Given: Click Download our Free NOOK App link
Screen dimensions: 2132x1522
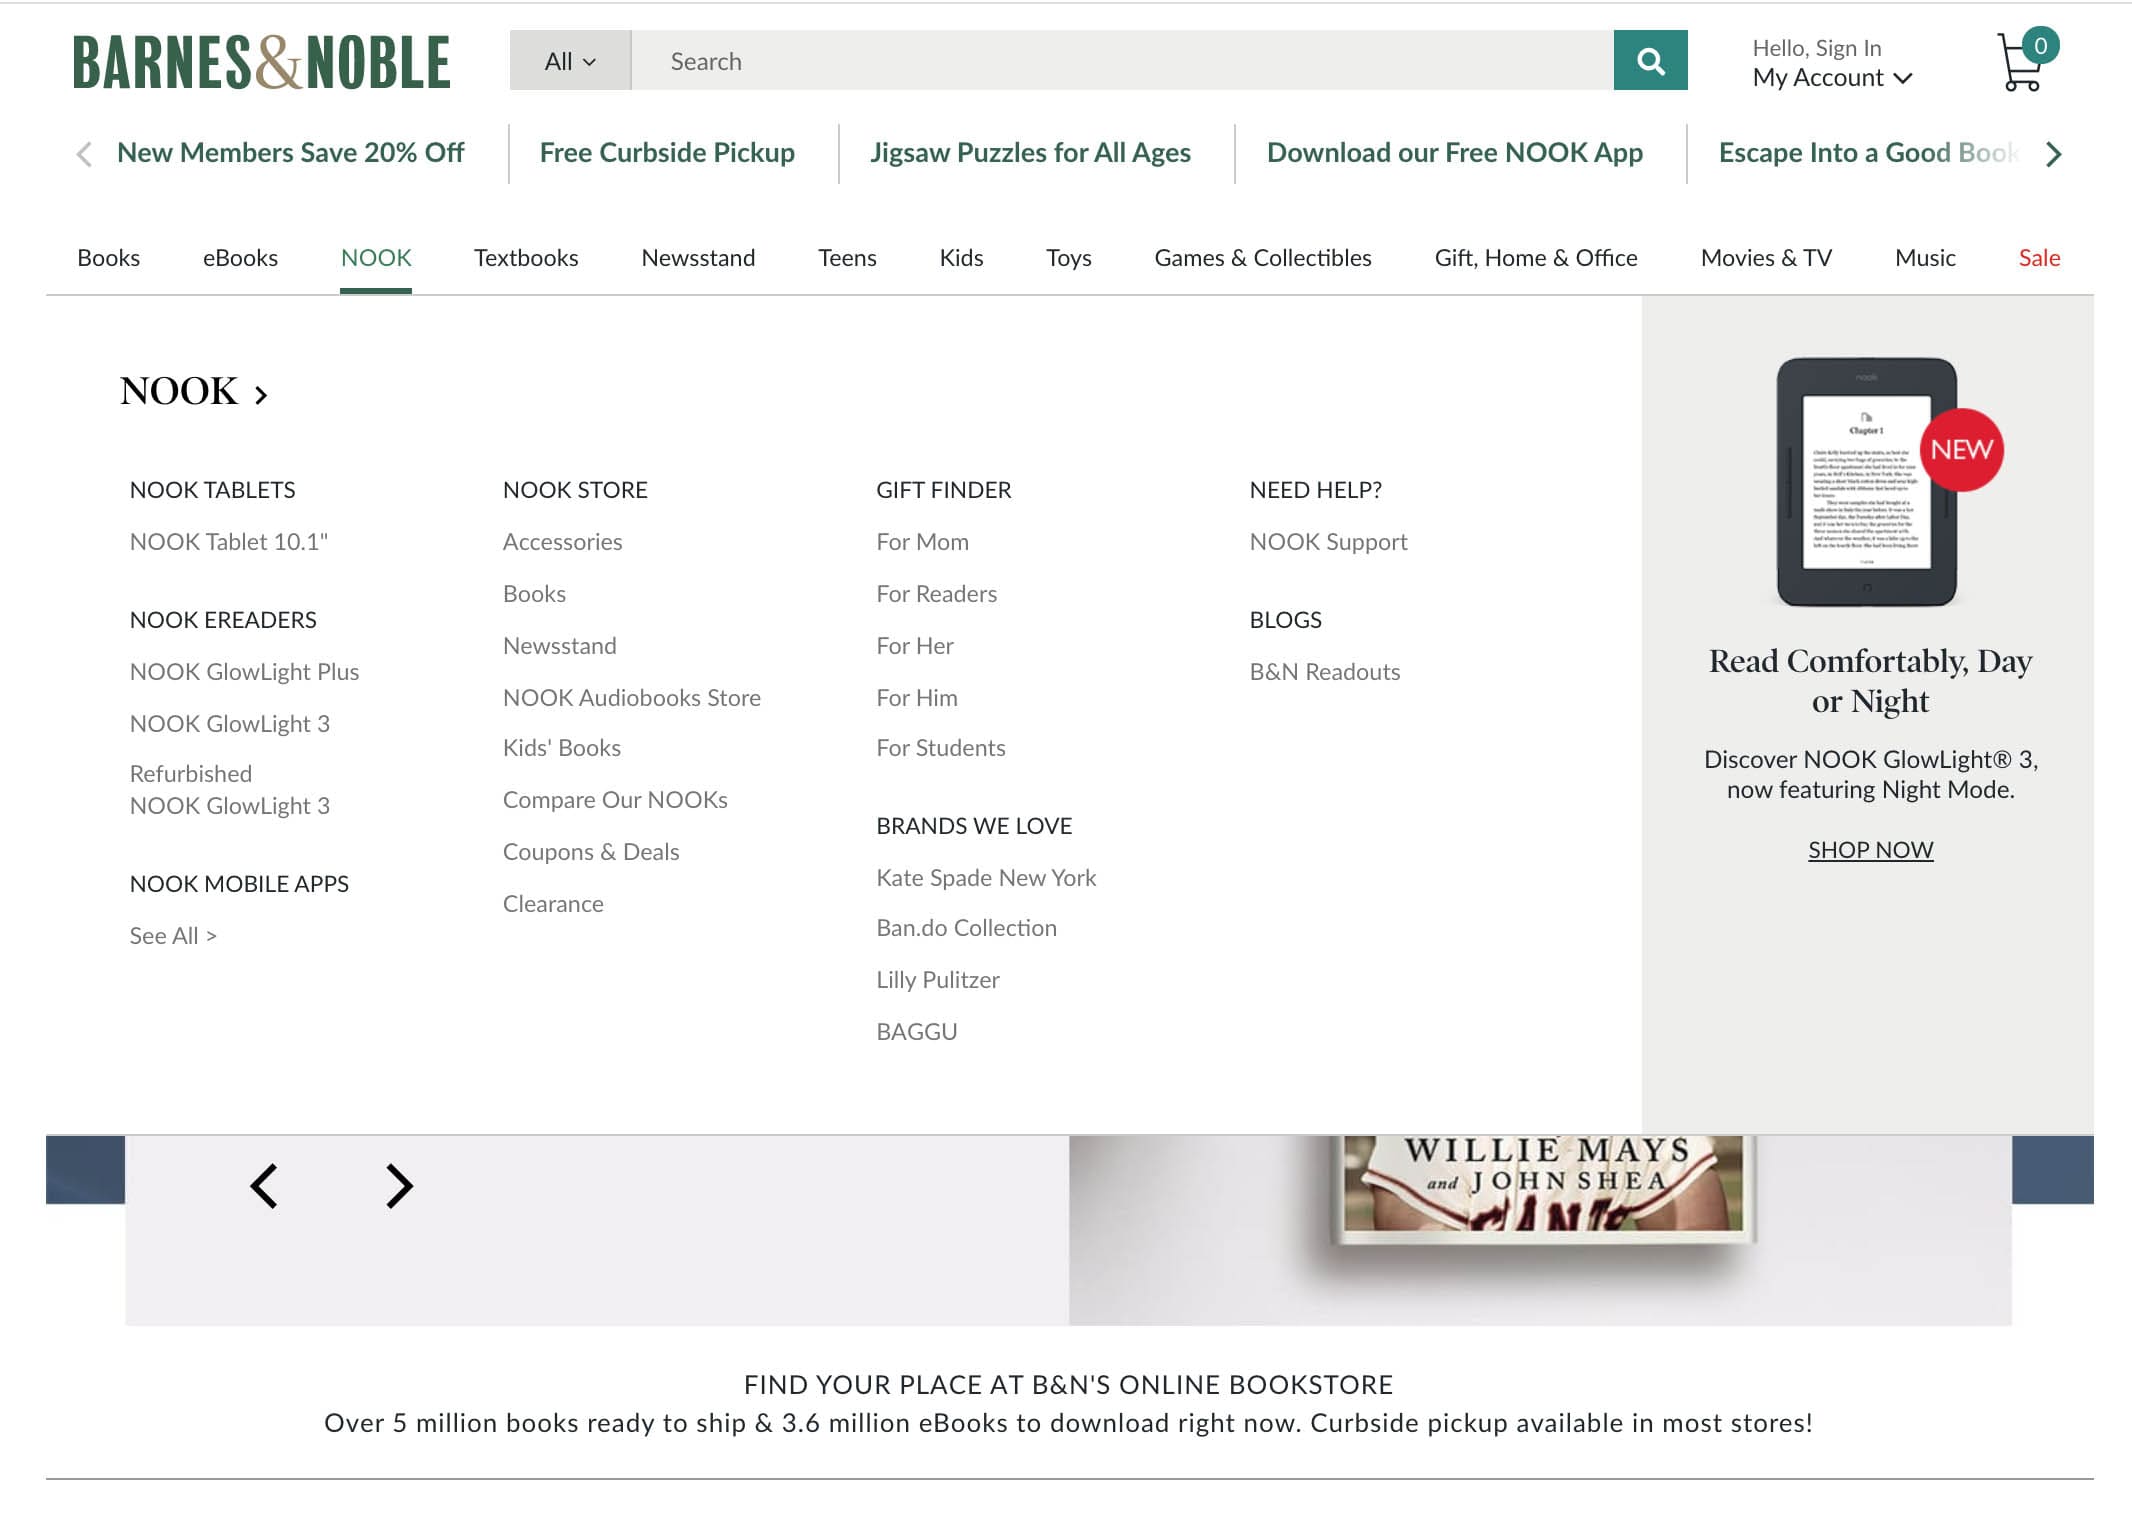Looking at the screenshot, I should tap(1454, 153).
